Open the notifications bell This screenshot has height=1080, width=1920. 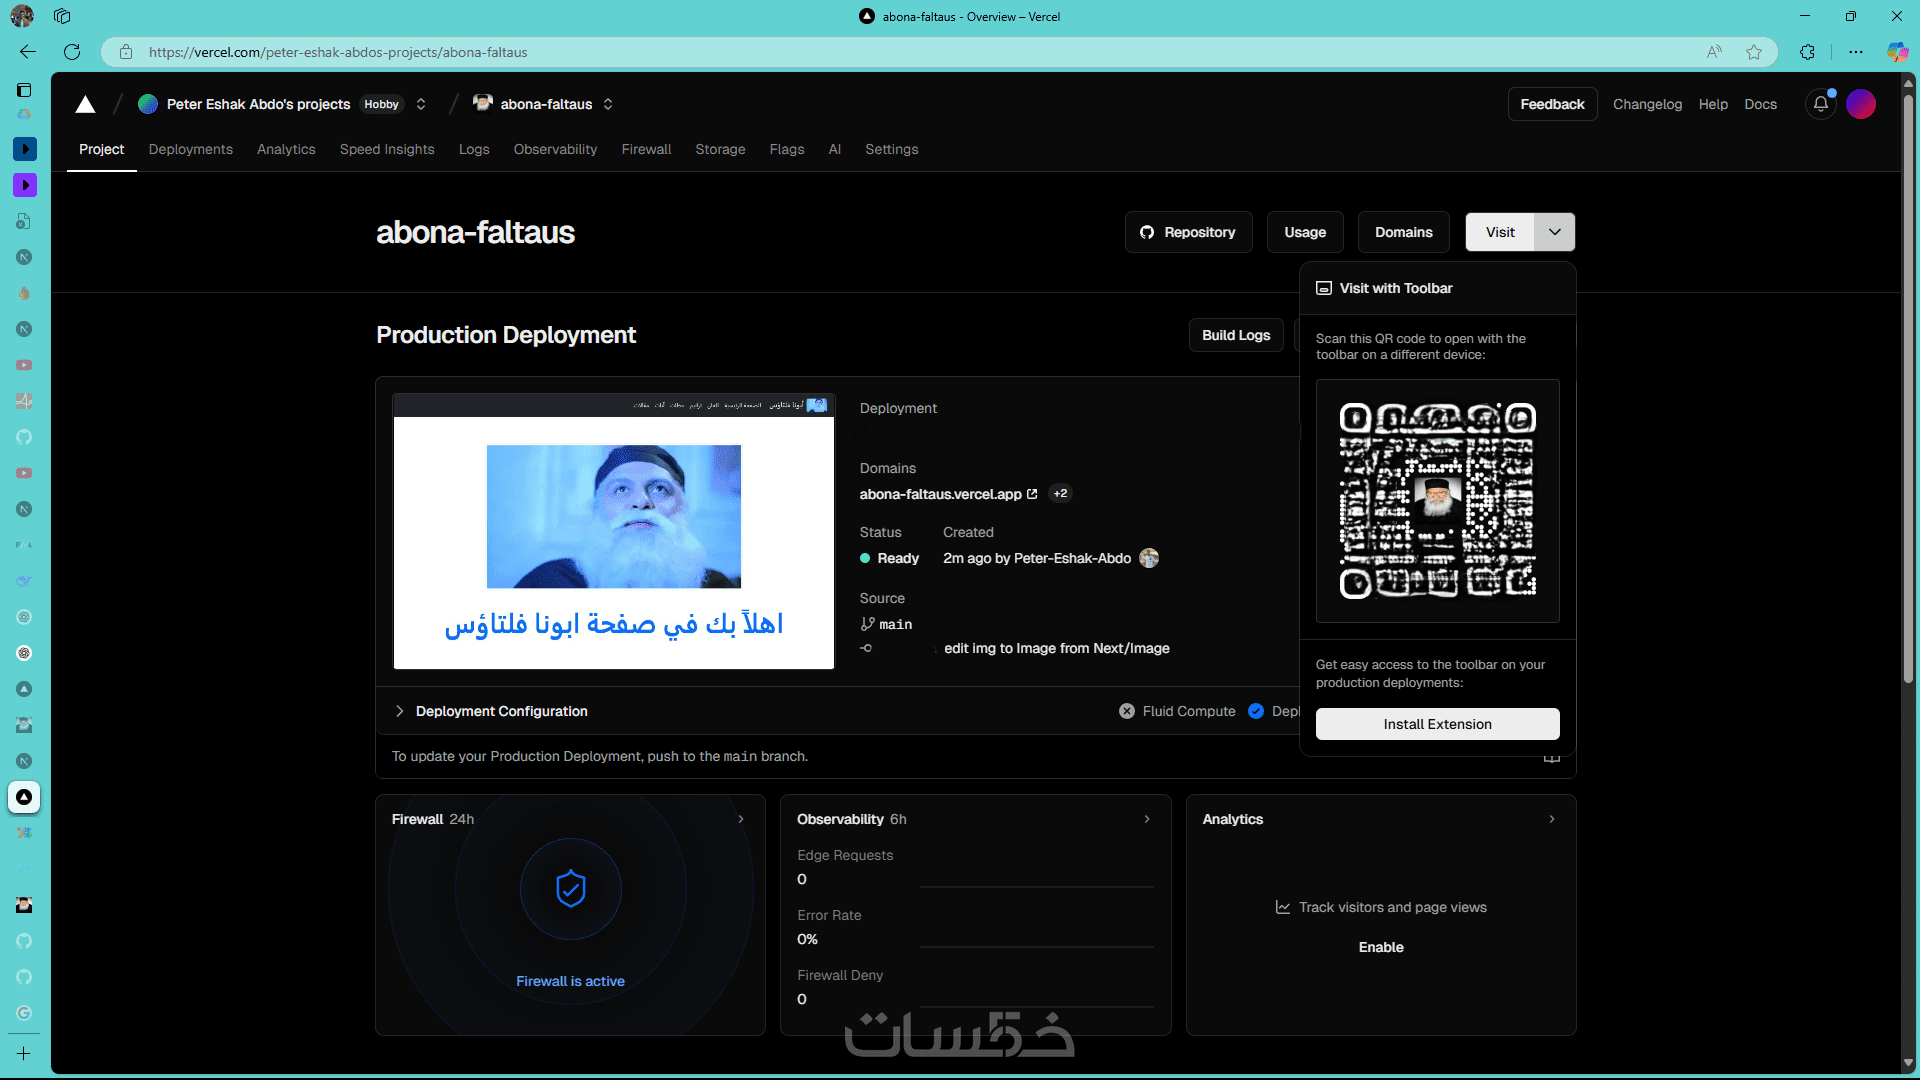click(1820, 104)
